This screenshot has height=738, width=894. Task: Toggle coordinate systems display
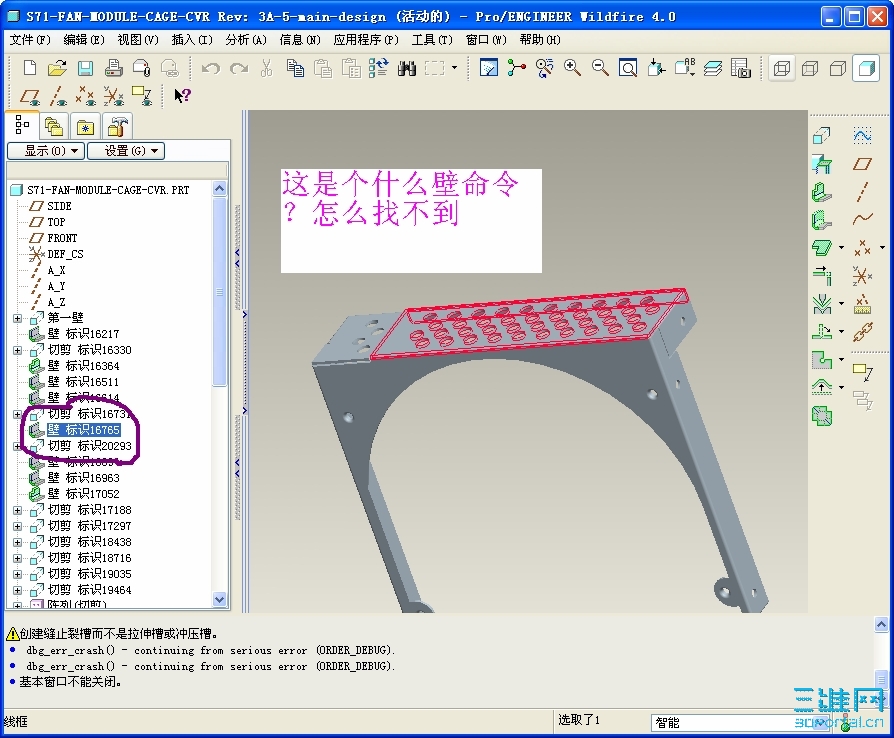[x=113, y=96]
